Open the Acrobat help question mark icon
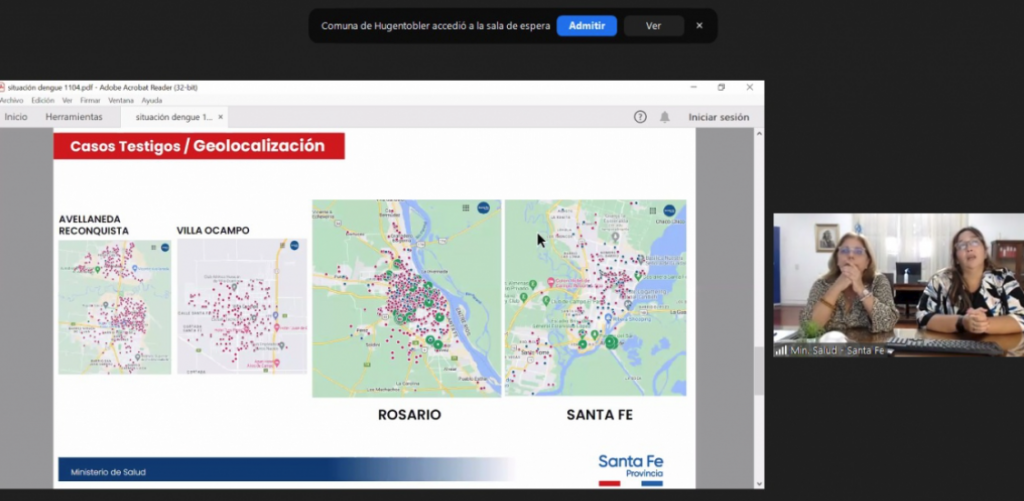The height and width of the screenshot is (501, 1024). [640, 117]
